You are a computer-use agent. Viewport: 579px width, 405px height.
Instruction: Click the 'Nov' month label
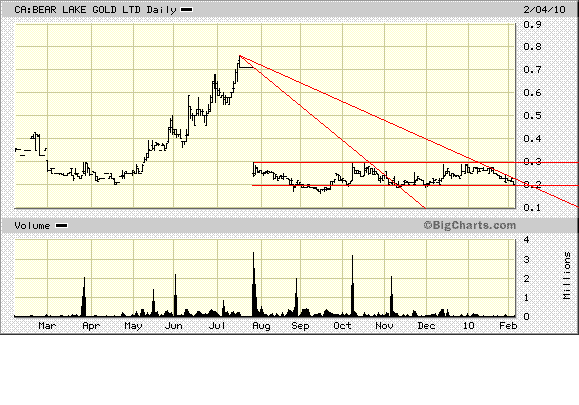click(x=384, y=326)
